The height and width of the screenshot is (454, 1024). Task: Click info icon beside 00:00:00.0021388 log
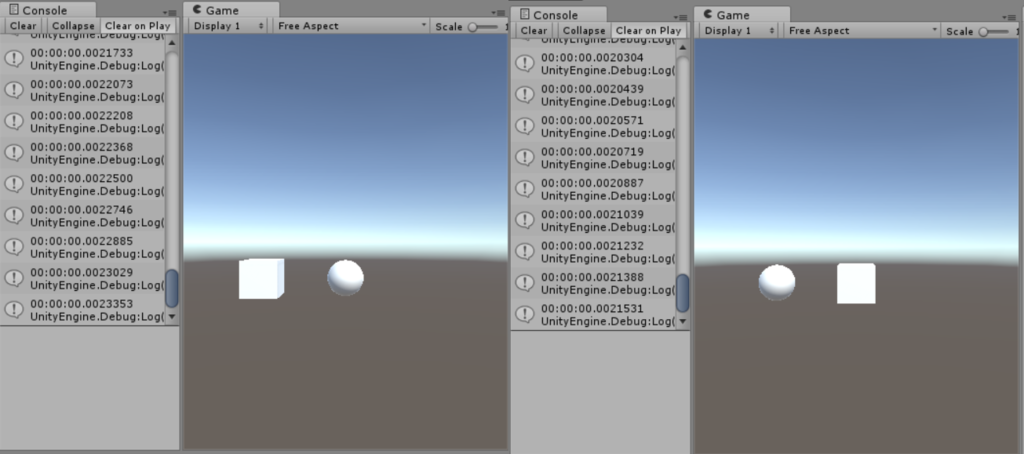tap(524, 282)
